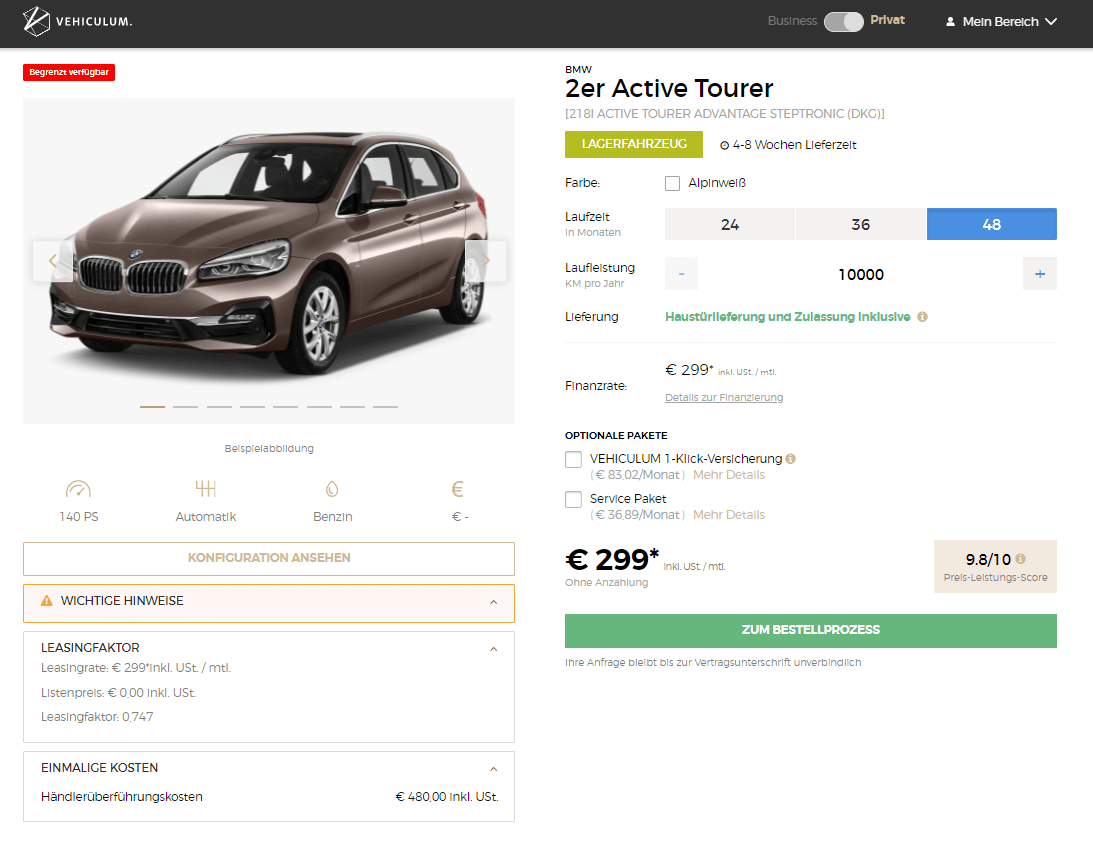Show previous car image arrow
This screenshot has width=1093, height=843.
(52, 261)
